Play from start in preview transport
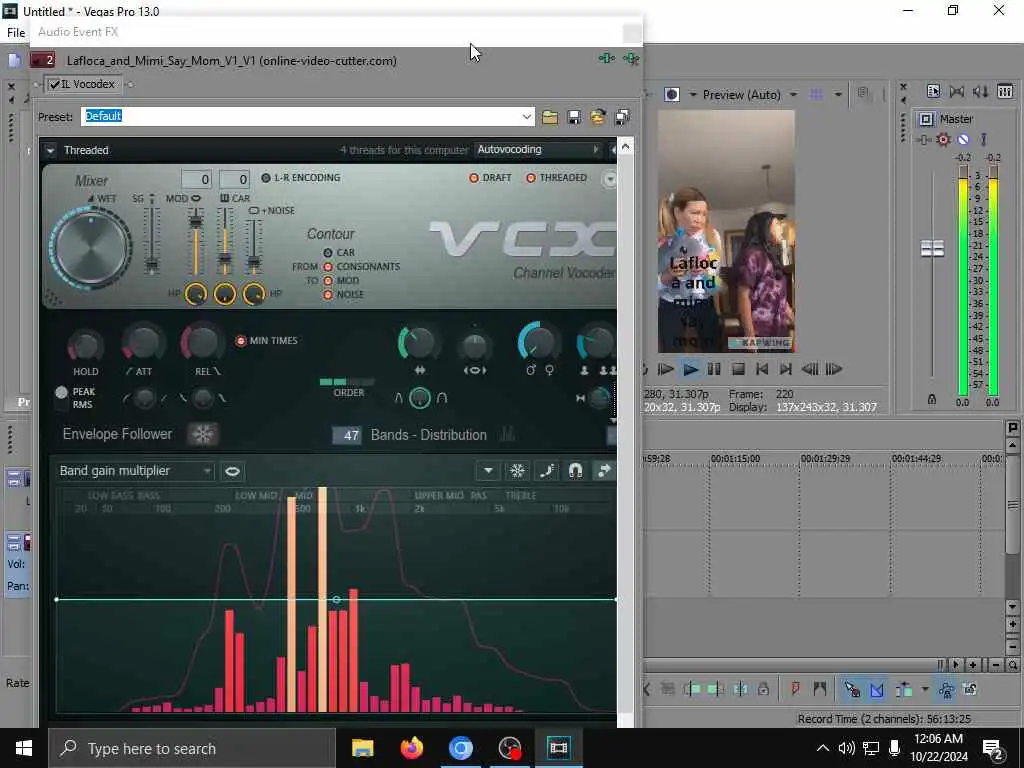Viewport: 1024px width, 768px height. coord(665,370)
